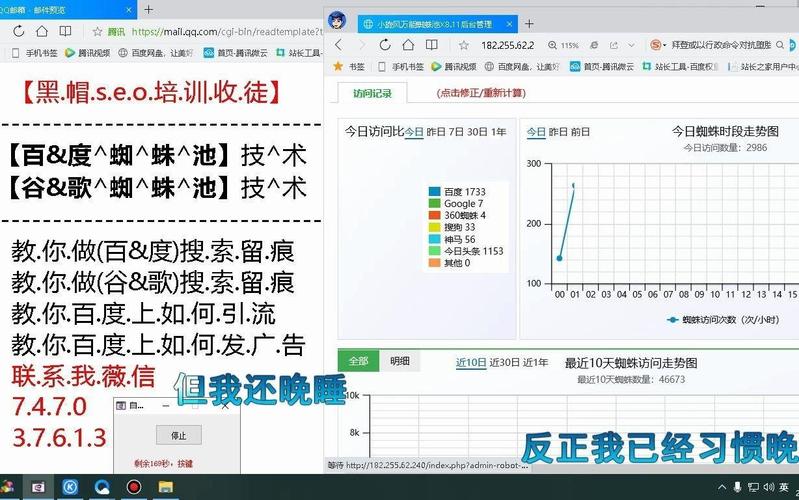Select 1年 range in 今日访问比 panel
Screen dimensions: 799x500
498,132
